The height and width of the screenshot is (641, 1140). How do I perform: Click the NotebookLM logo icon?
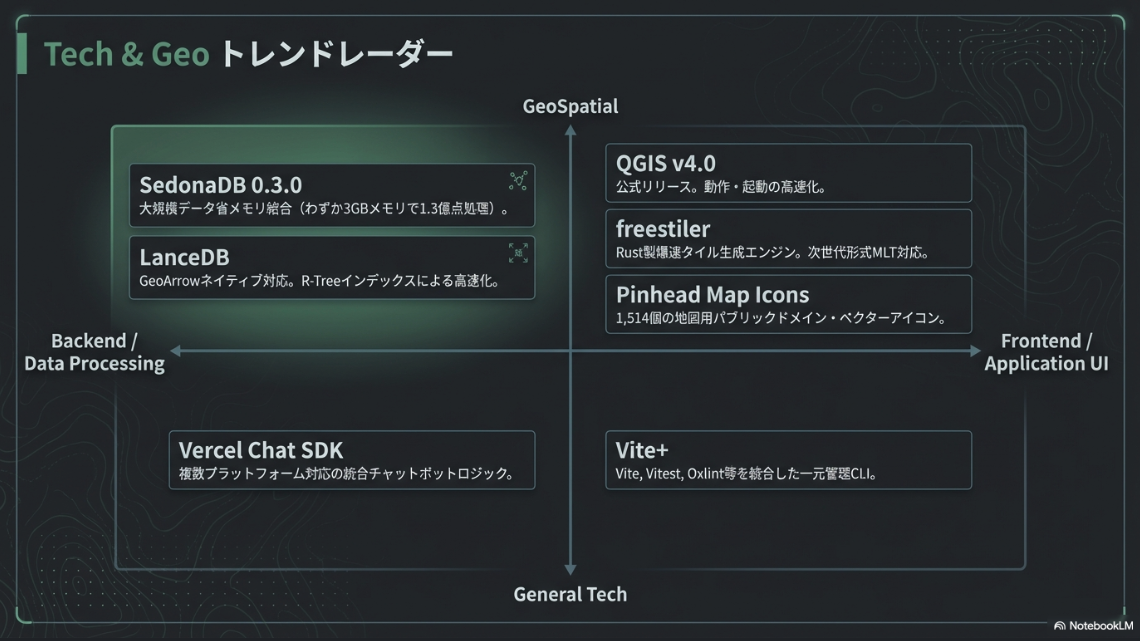(1059, 625)
